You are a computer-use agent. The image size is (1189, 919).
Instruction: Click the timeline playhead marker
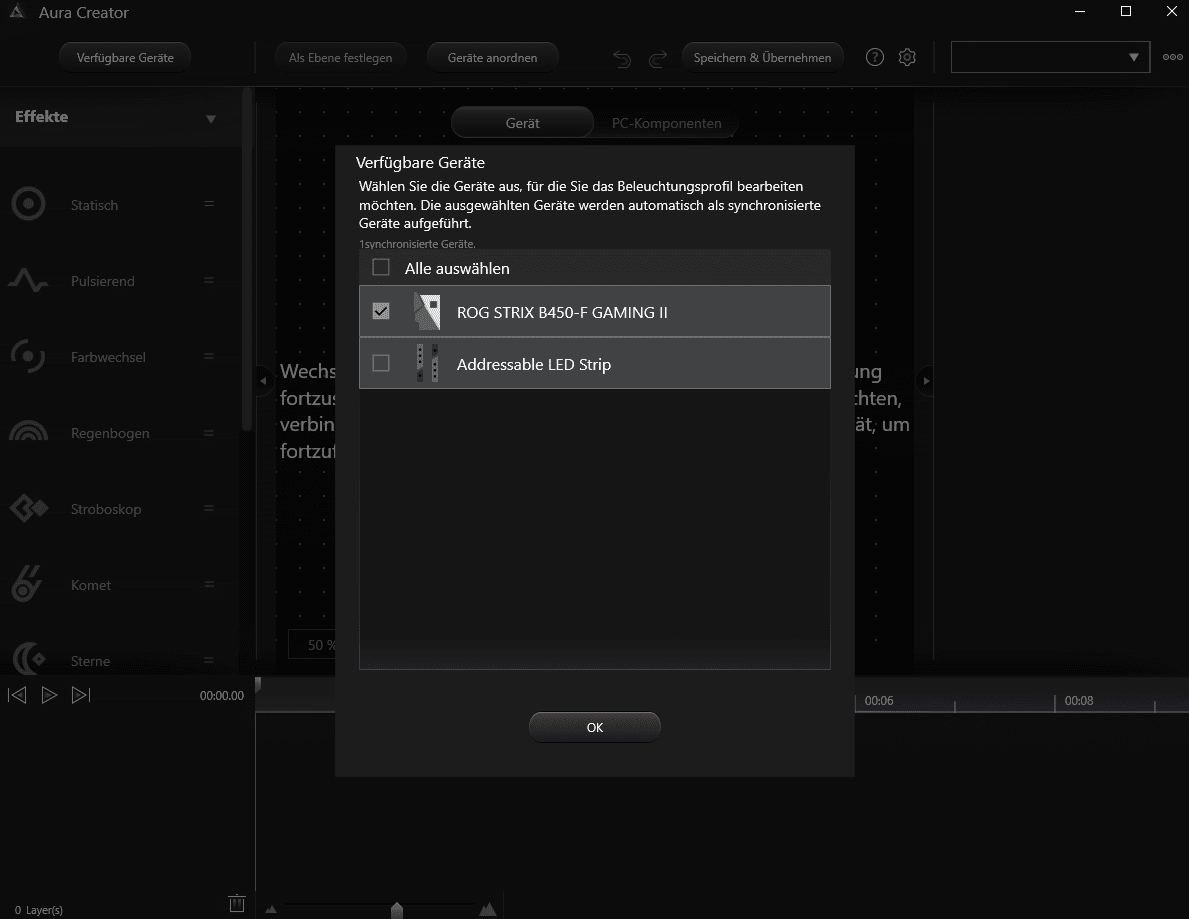[258, 684]
